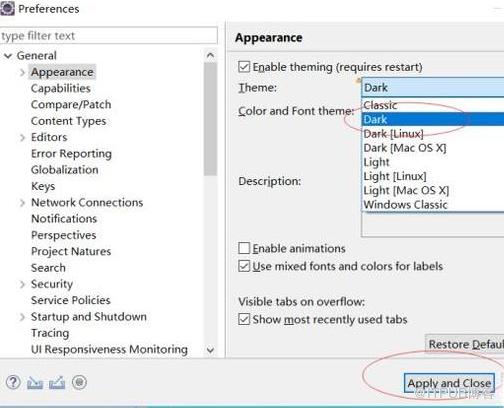The height and width of the screenshot is (408, 504).
Task: Choose Windows Classic theme option
Action: 433,204
